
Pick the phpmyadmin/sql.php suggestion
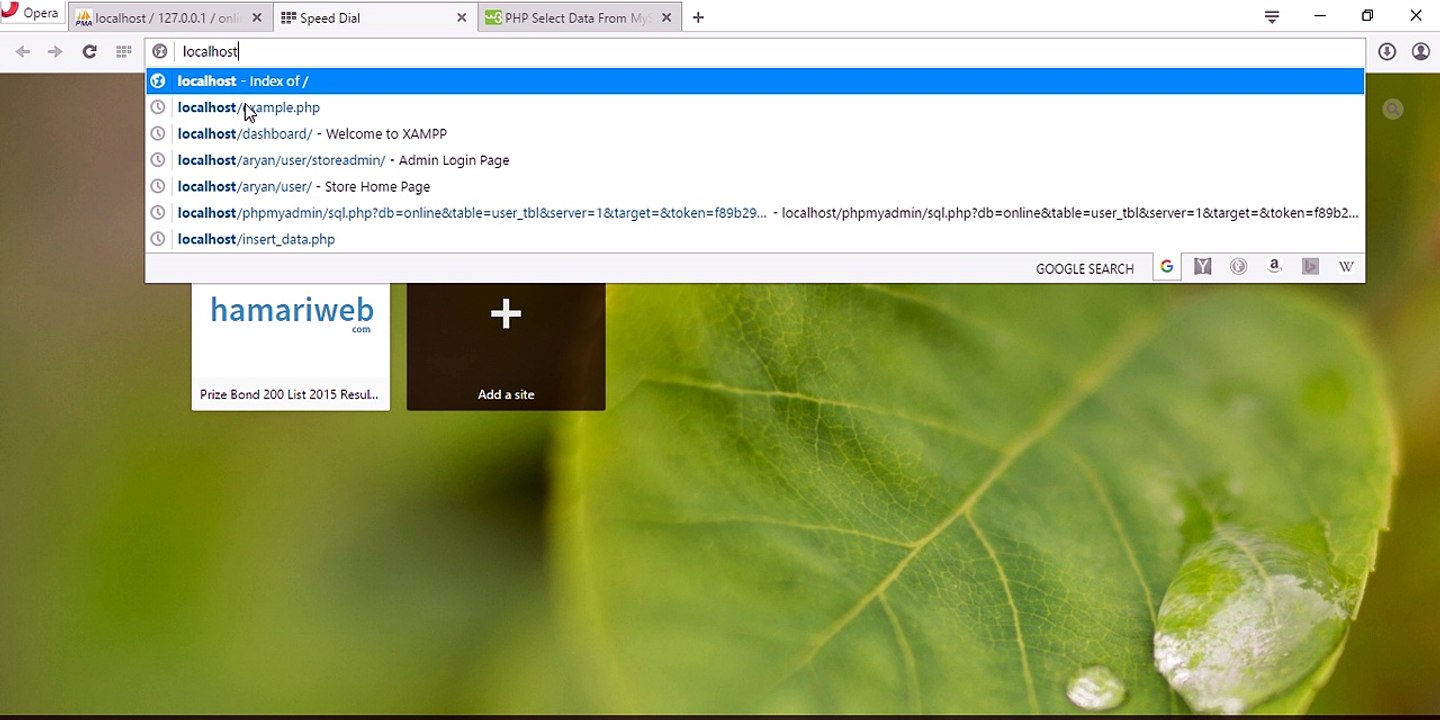coord(755,213)
